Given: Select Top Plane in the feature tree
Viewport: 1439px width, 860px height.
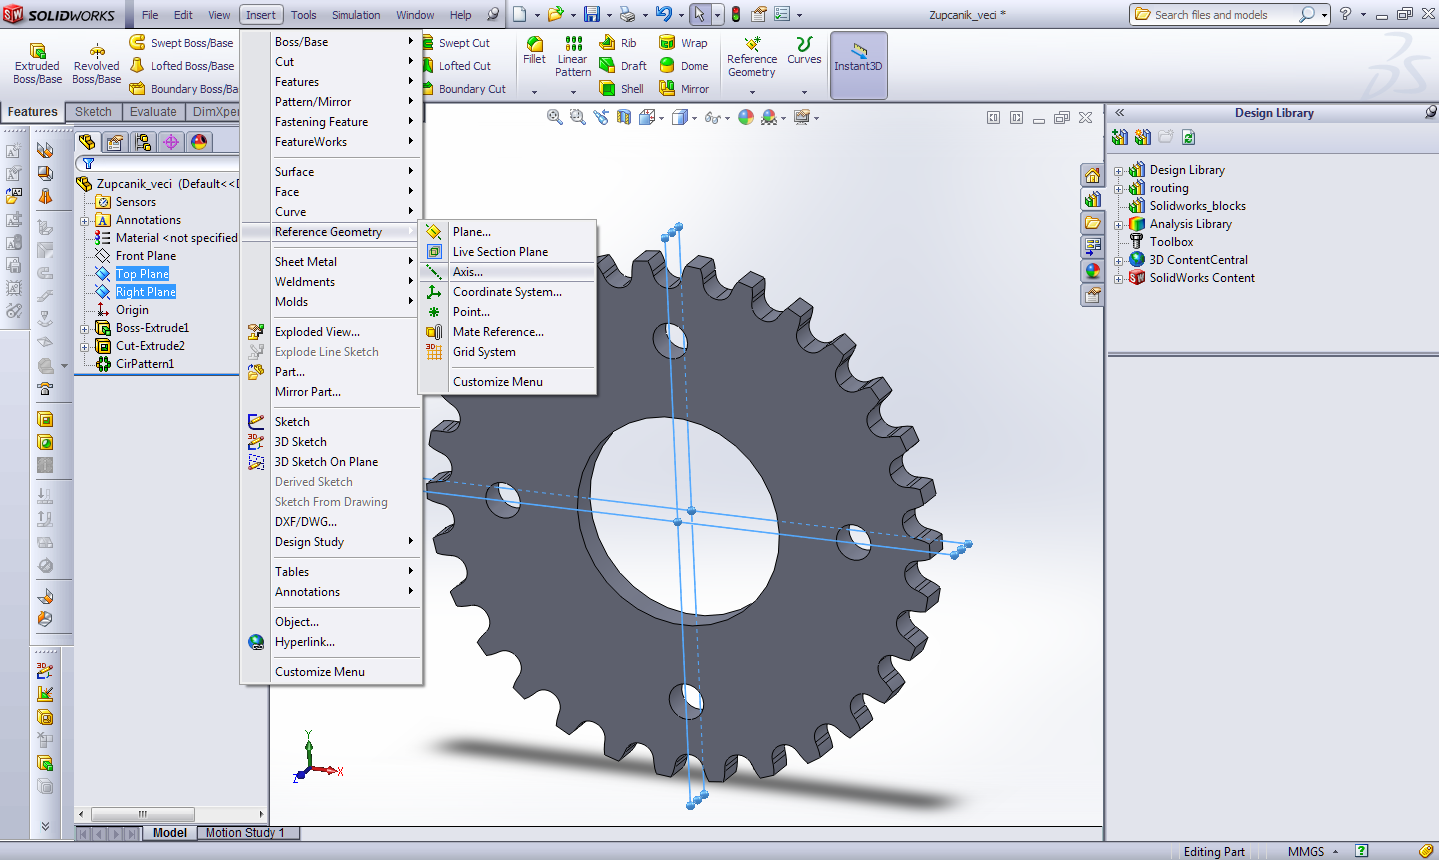Looking at the screenshot, I should click(142, 274).
